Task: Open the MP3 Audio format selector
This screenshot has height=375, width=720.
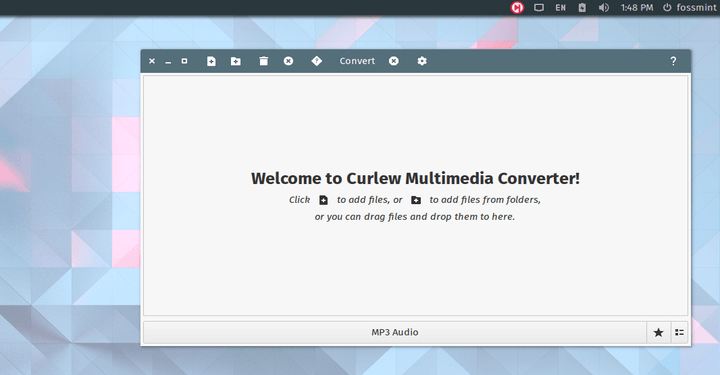Action: (395, 332)
